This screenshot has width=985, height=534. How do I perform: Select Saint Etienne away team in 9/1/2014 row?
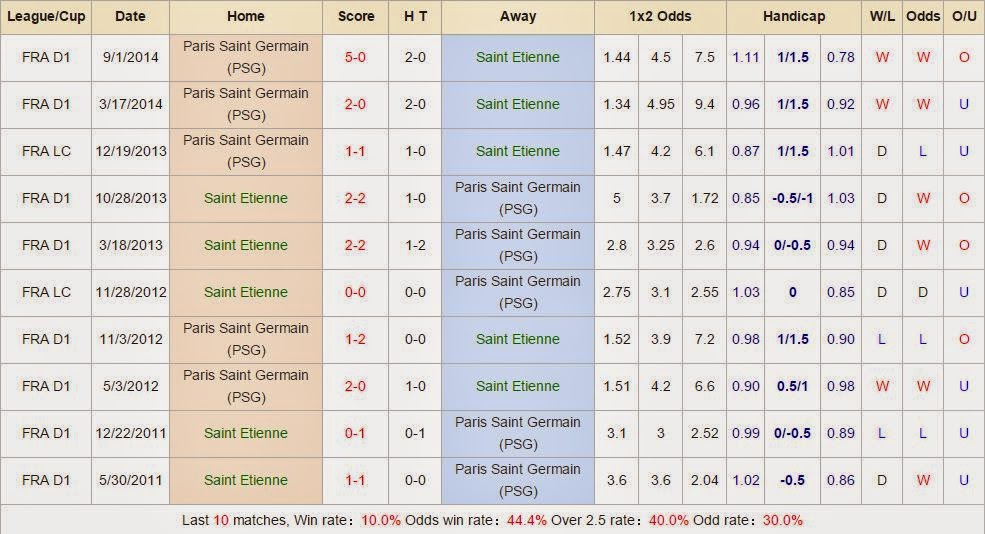click(518, 57)
